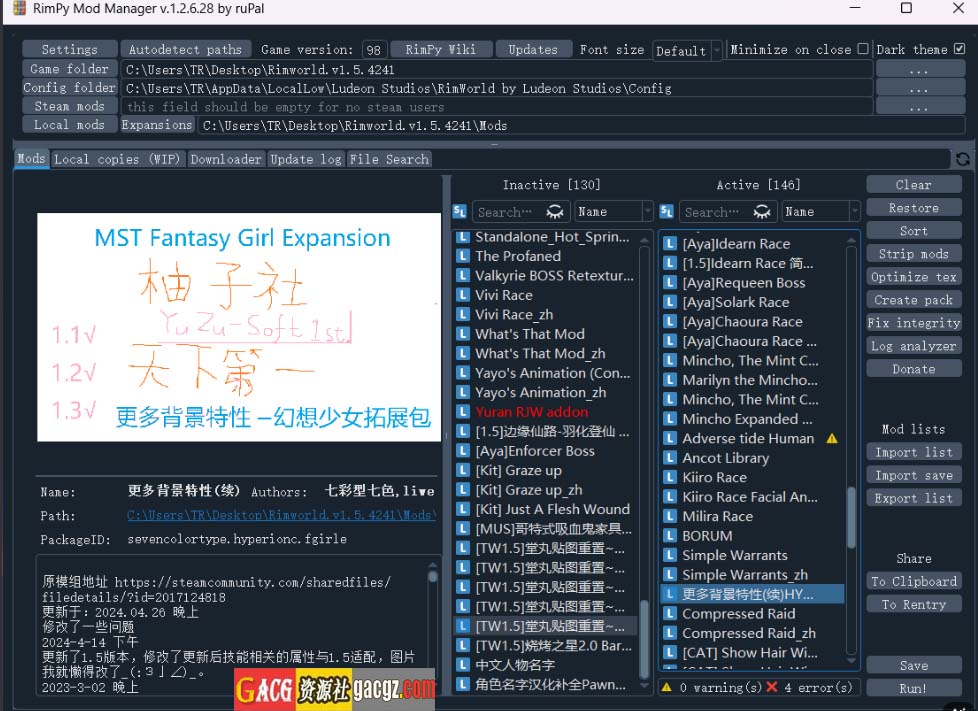This screenshot has width=978, height=711.
Task: Click the yellow warning icon in status bar
Action: tap(667, 687)
